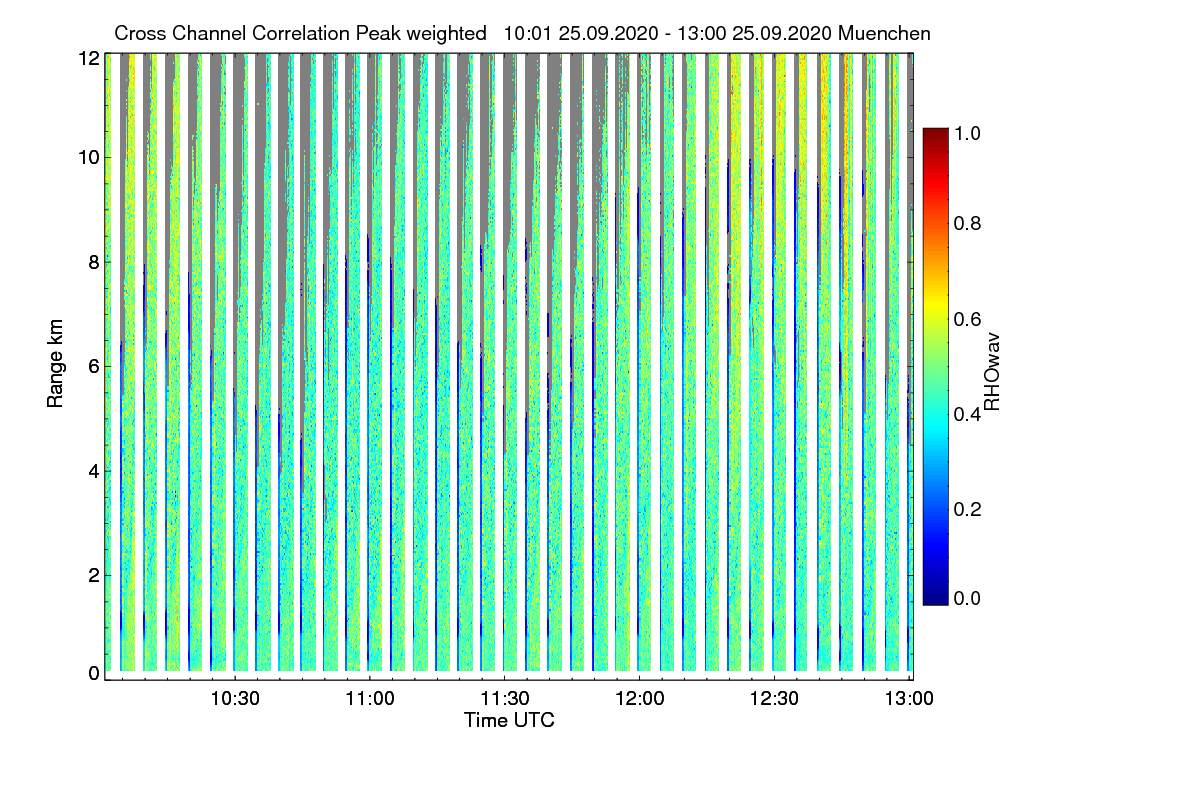Click the colorbar tick label '0.0'

click(x=966, y=598)
